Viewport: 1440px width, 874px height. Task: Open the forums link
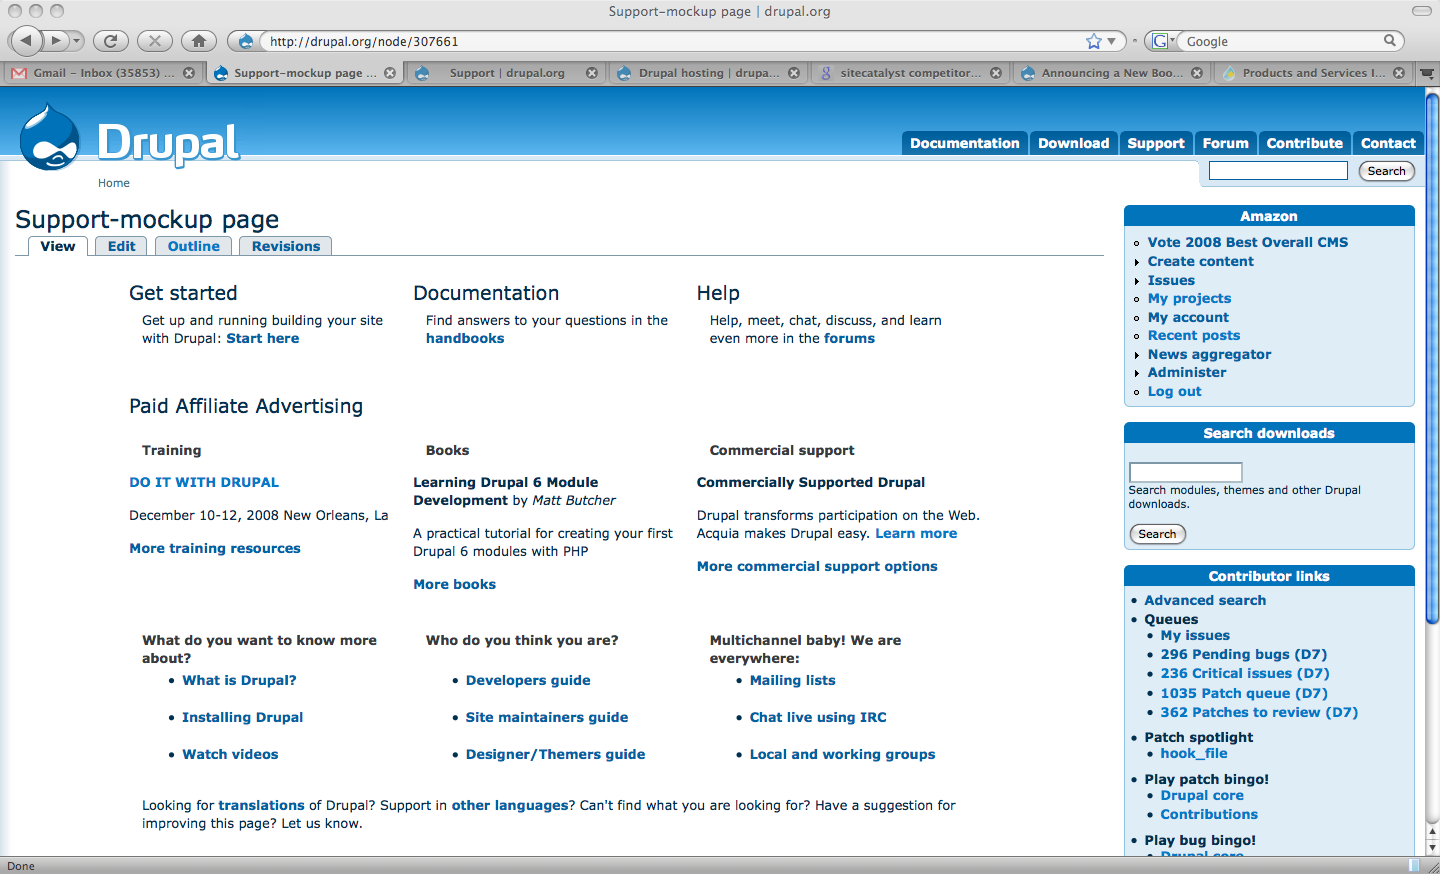(849, 339)
